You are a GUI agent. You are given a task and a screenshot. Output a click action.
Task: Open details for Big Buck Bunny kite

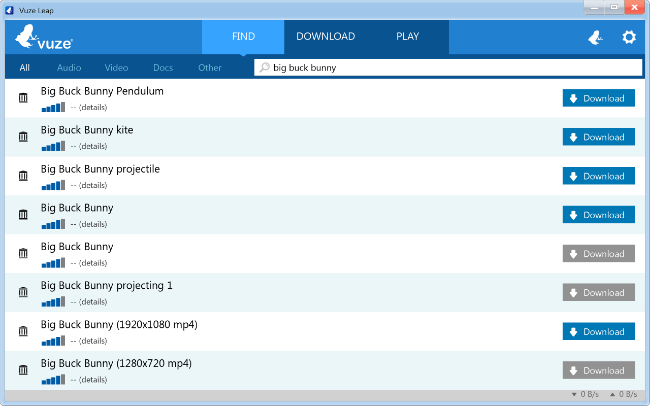point(93,146)
